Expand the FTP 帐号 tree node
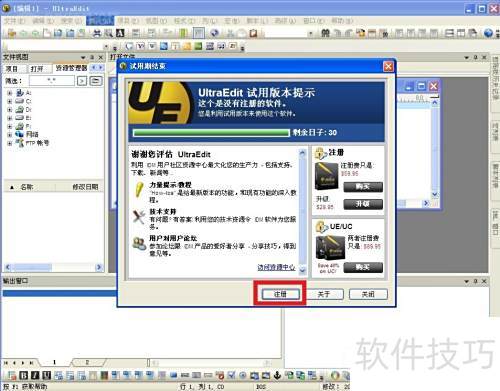 10,143
